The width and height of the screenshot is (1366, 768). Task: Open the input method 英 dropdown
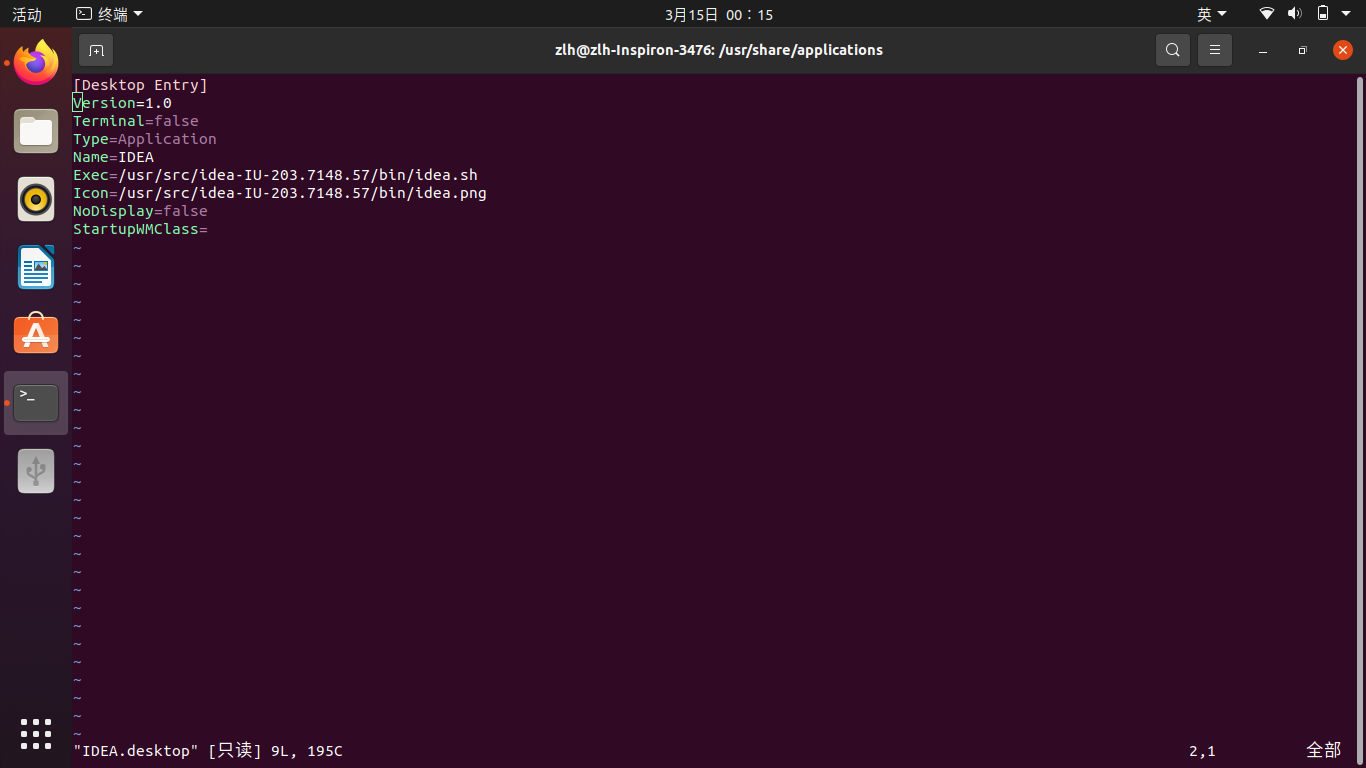pos(1212,14)
